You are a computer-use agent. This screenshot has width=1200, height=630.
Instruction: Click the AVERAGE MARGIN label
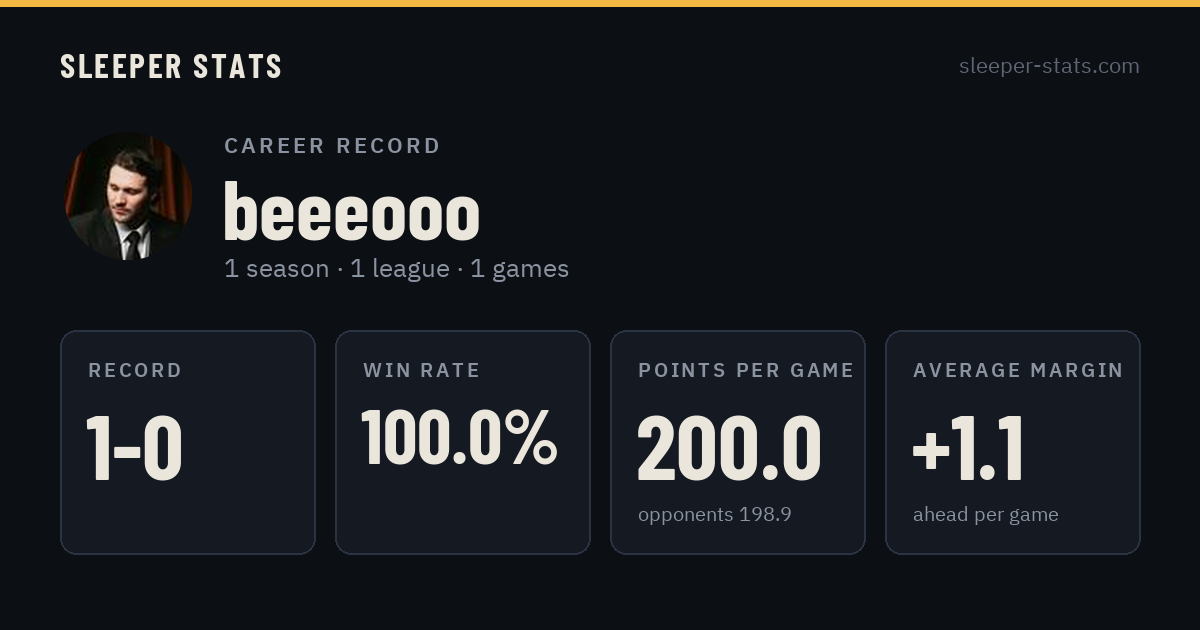pyautogui.click(x=1018, y=371)
